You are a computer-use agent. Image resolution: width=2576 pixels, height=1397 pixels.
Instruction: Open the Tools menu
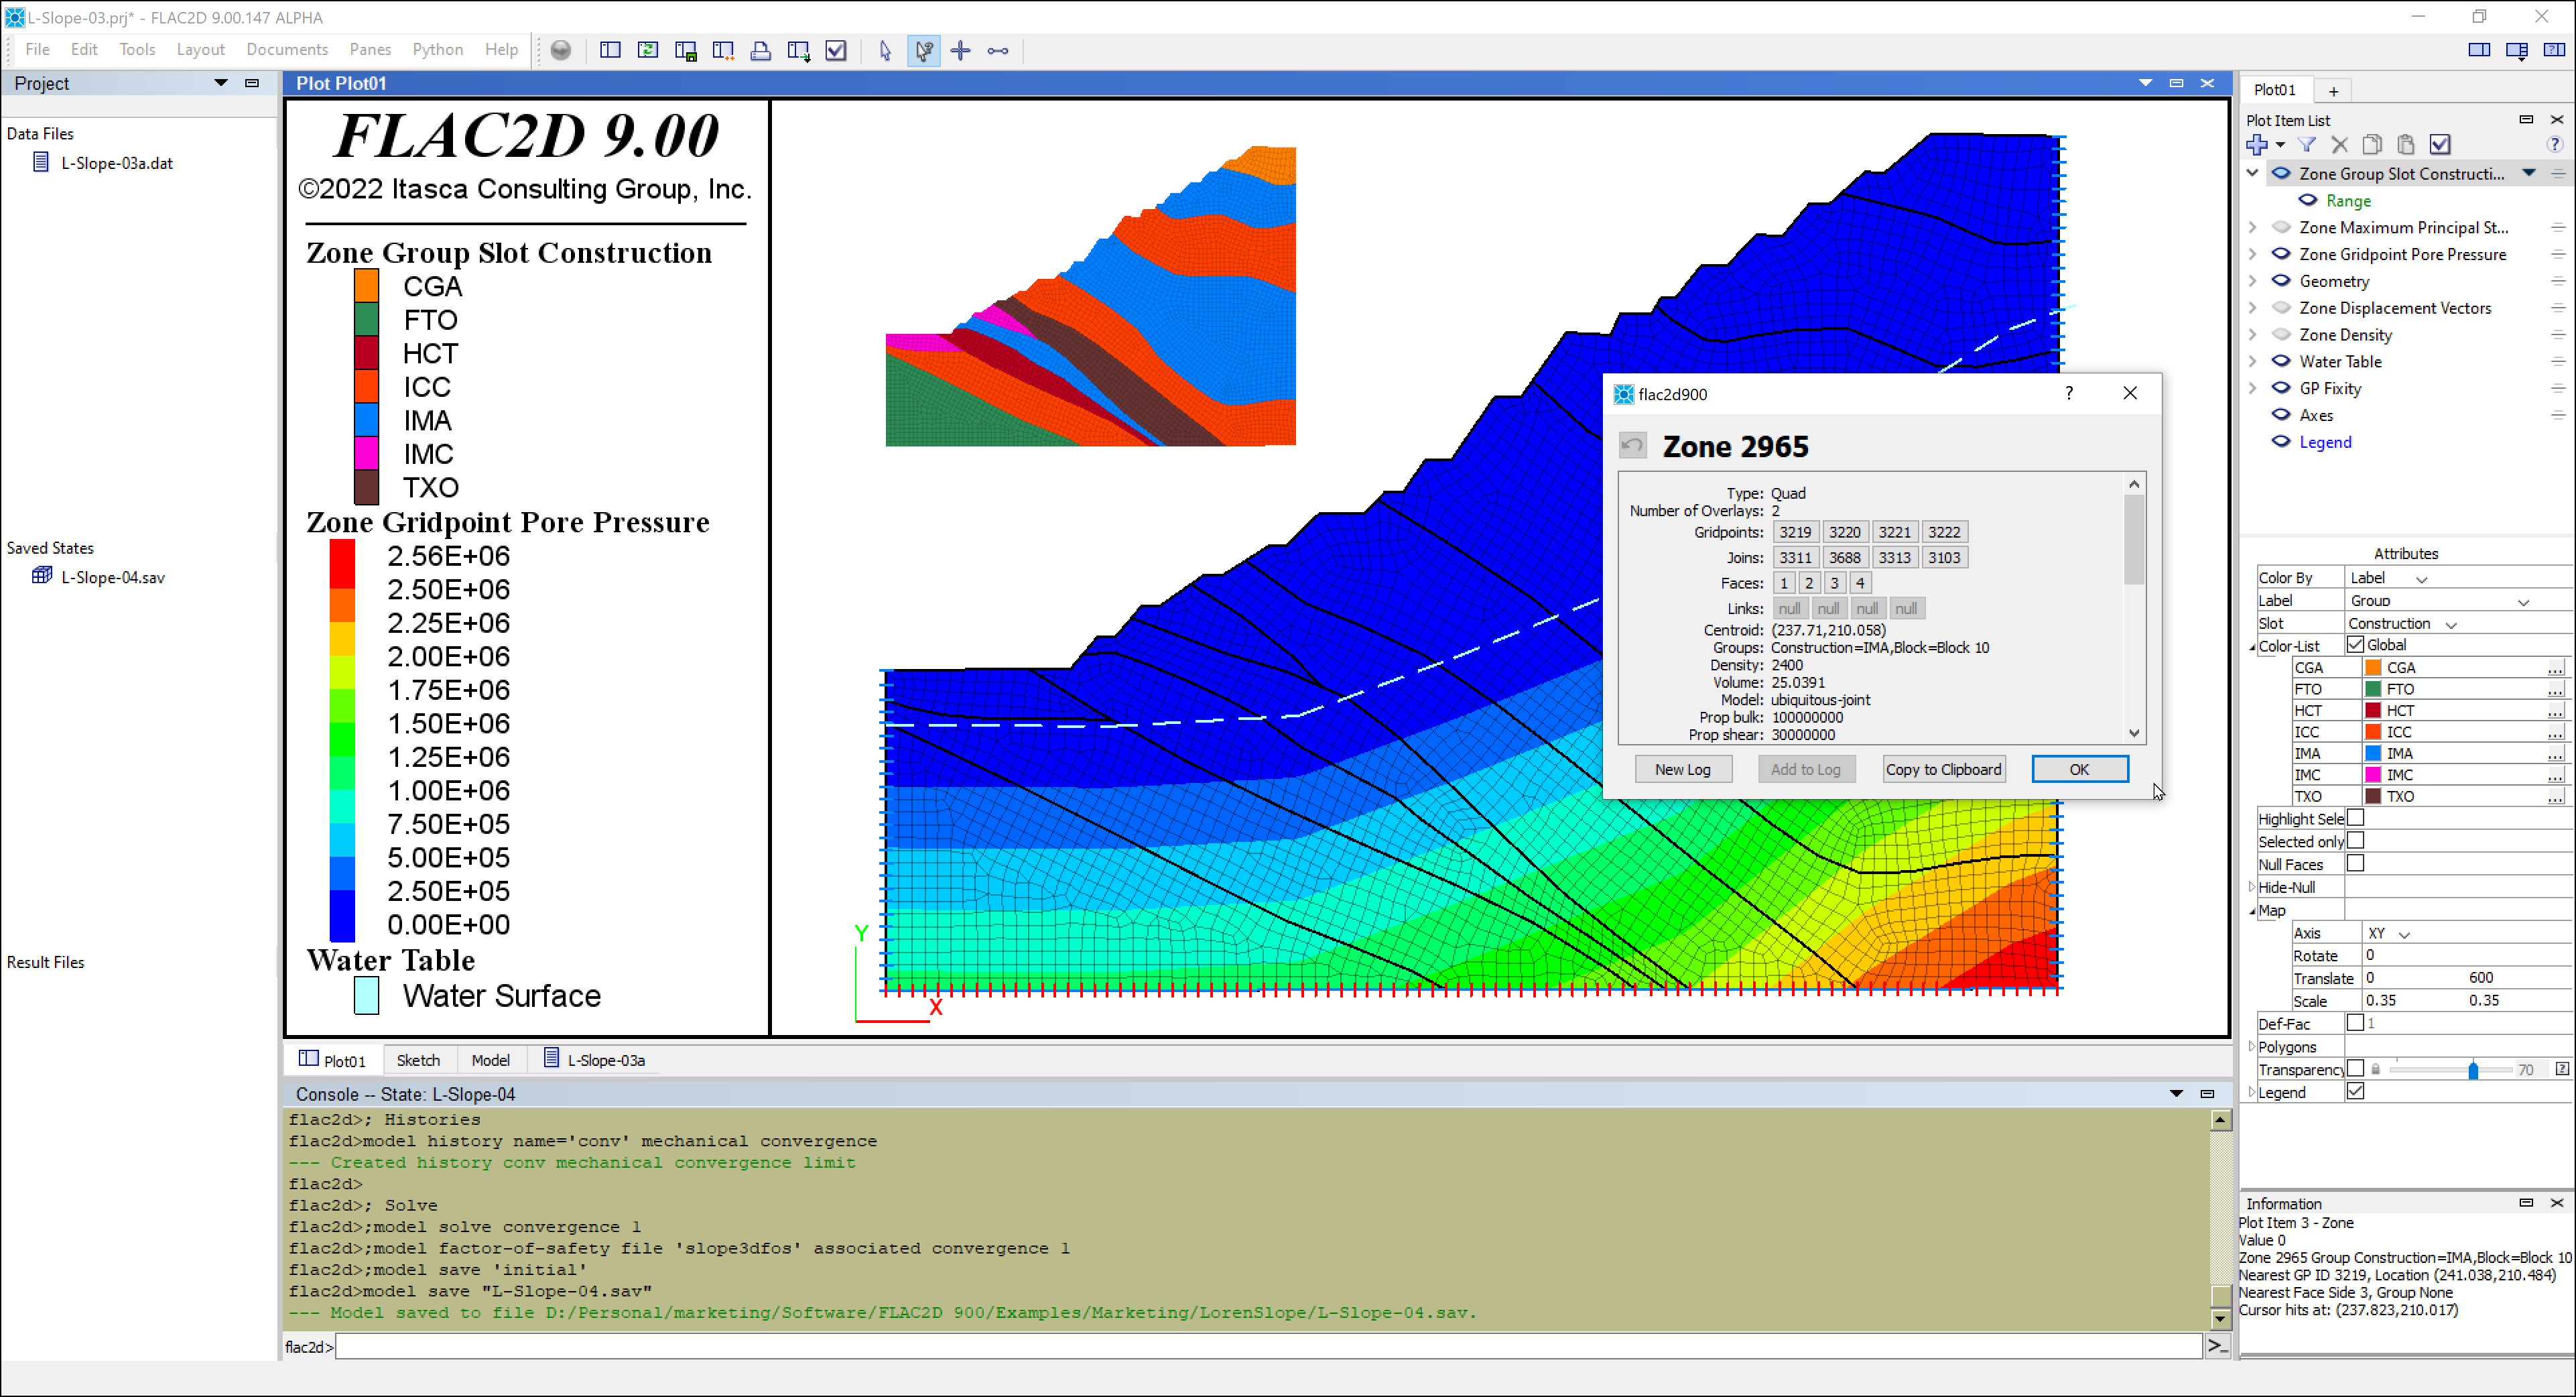click(137, 49)
